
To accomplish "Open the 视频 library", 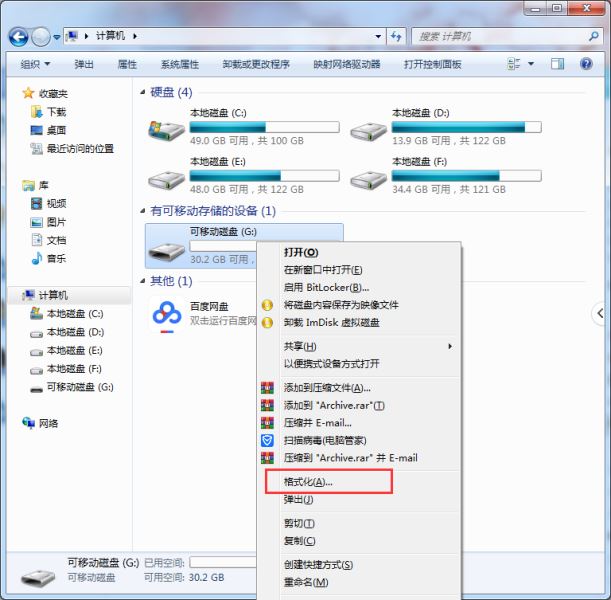I will pyautogui.click(x=49, y=203).
